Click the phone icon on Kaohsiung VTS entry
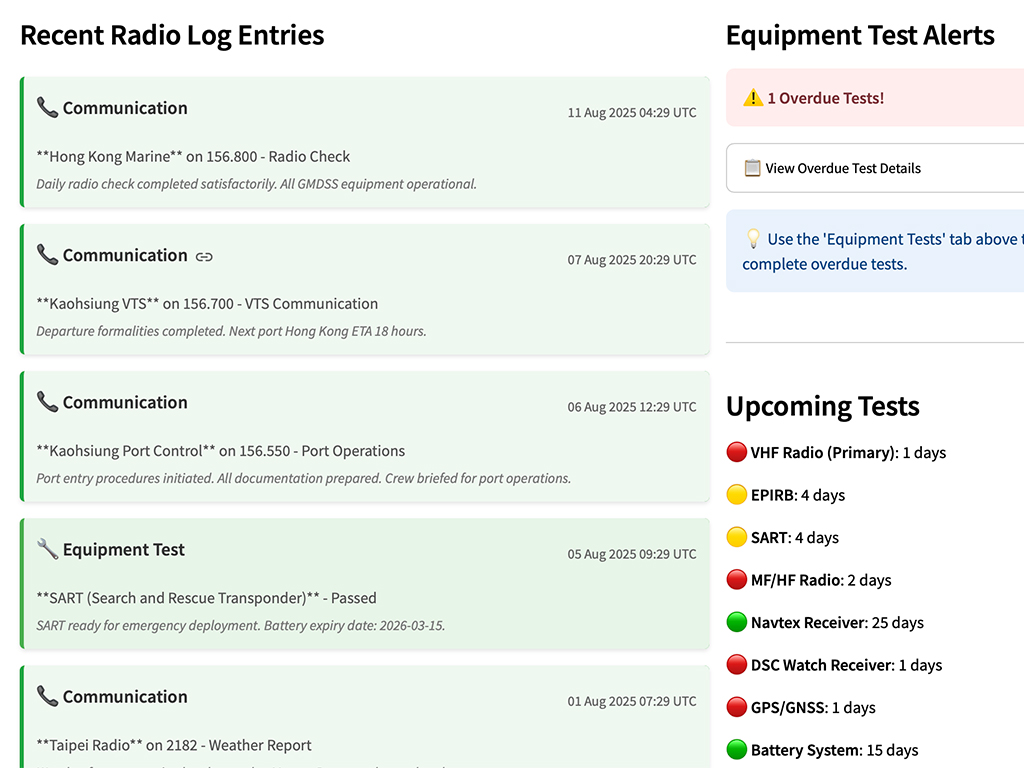Image resolution: width=1024 pixels, height=768 pixels. 47,255
